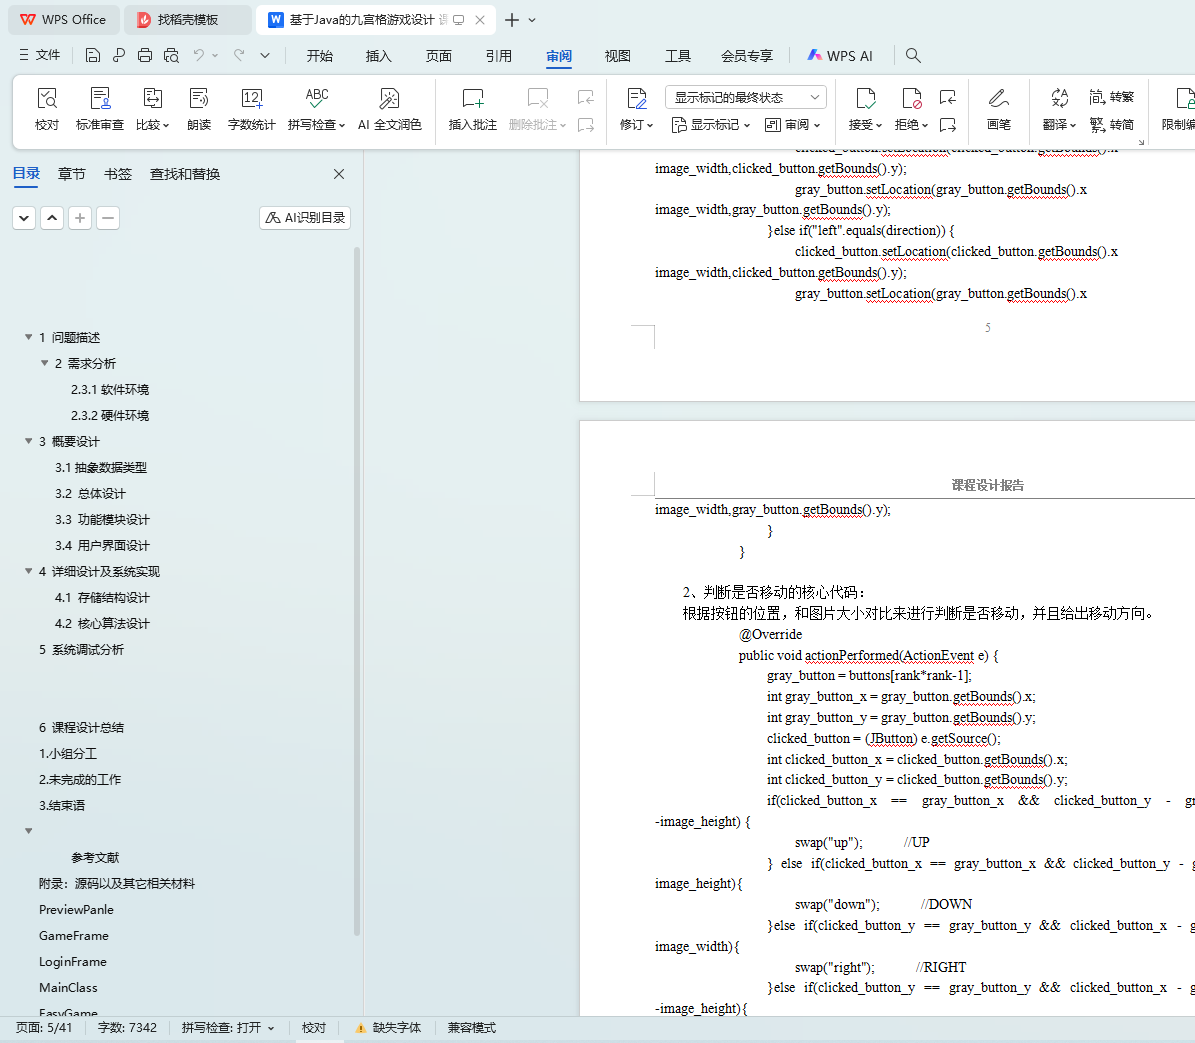Jump to 4.2 核心算法设计 heading
The image size is (1195, 1043).
(102, 623)
